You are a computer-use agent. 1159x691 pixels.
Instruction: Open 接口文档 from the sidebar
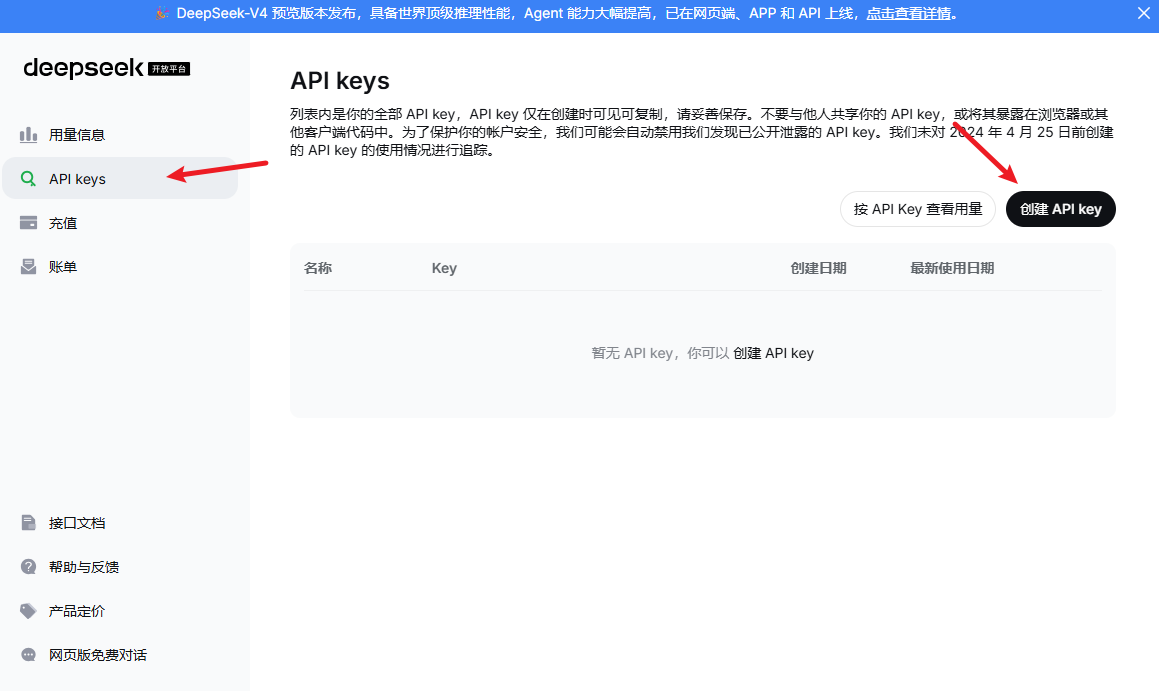click(x=120, y=522)
